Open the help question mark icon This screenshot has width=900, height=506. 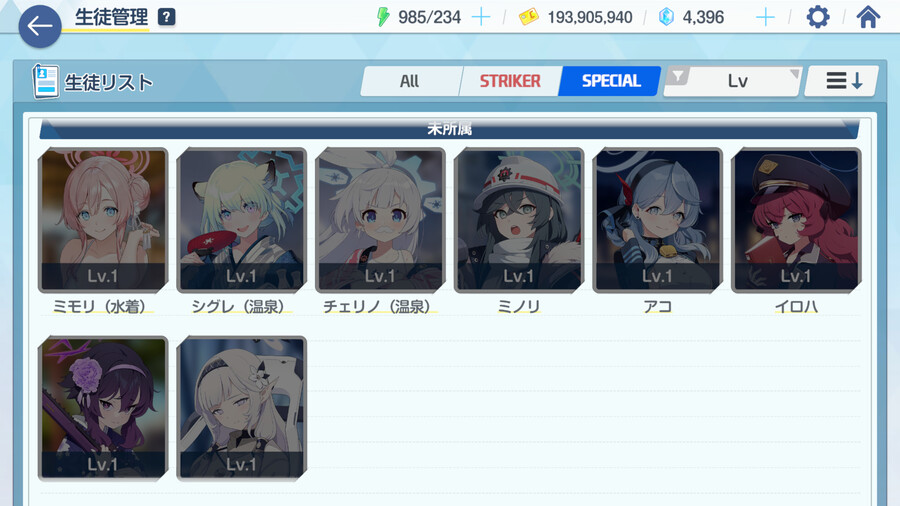166,17
